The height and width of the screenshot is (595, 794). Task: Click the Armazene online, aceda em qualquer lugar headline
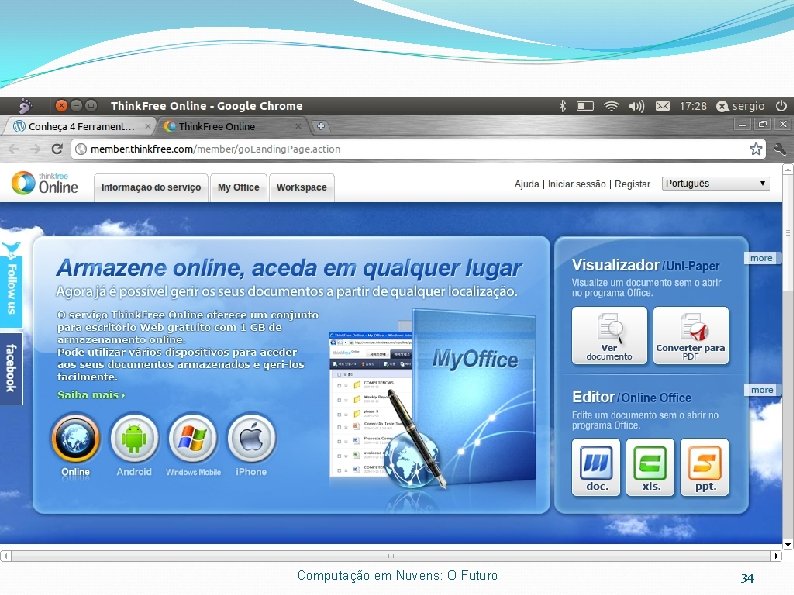289,268
